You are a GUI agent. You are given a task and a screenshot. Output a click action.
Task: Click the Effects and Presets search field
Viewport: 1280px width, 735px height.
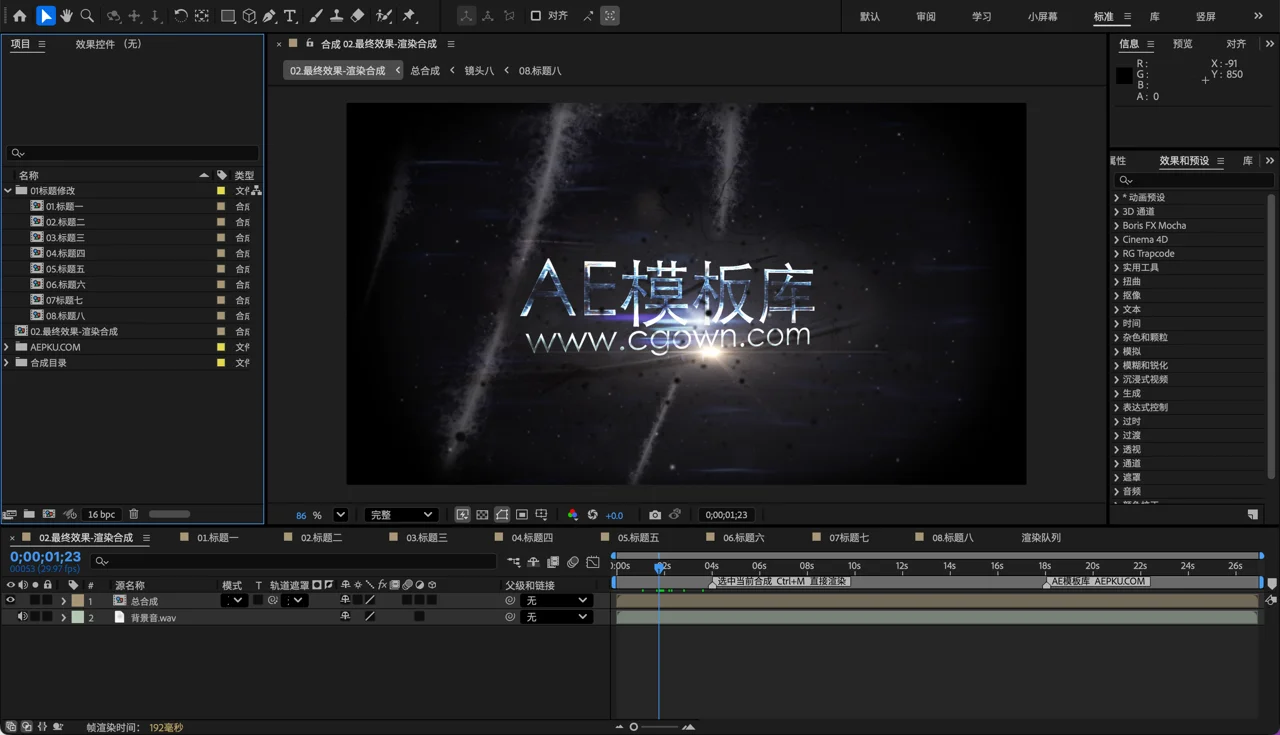(1194, 181)
